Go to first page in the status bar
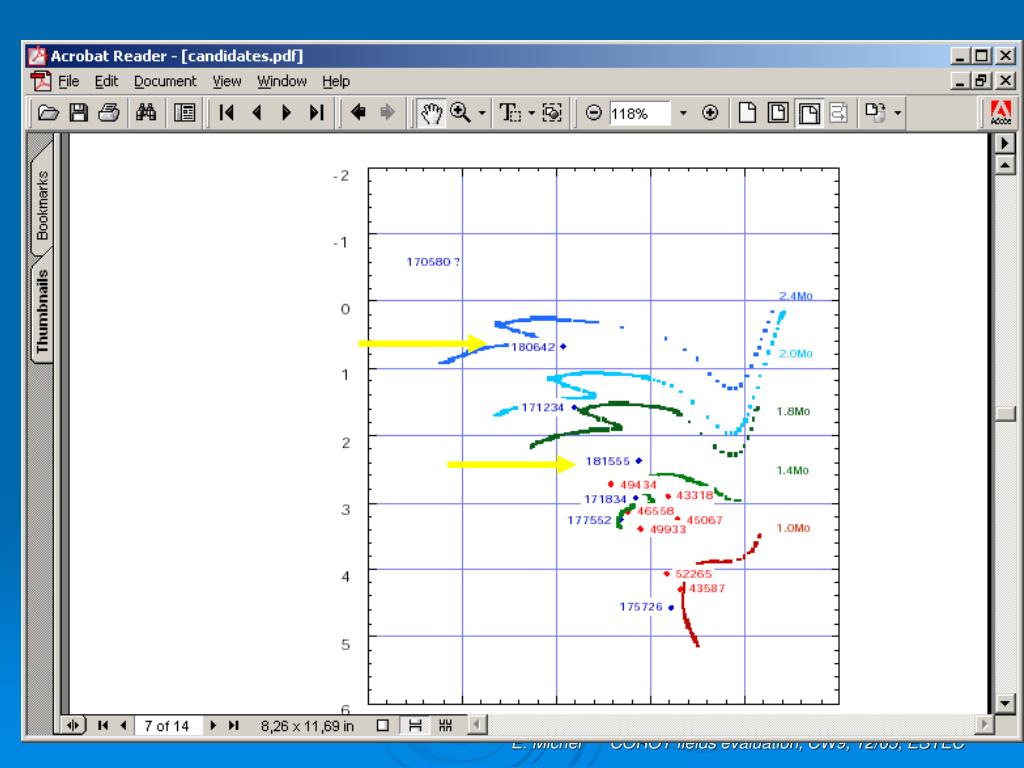Viewport: 1024px width, 768px height. coord(103,726)
